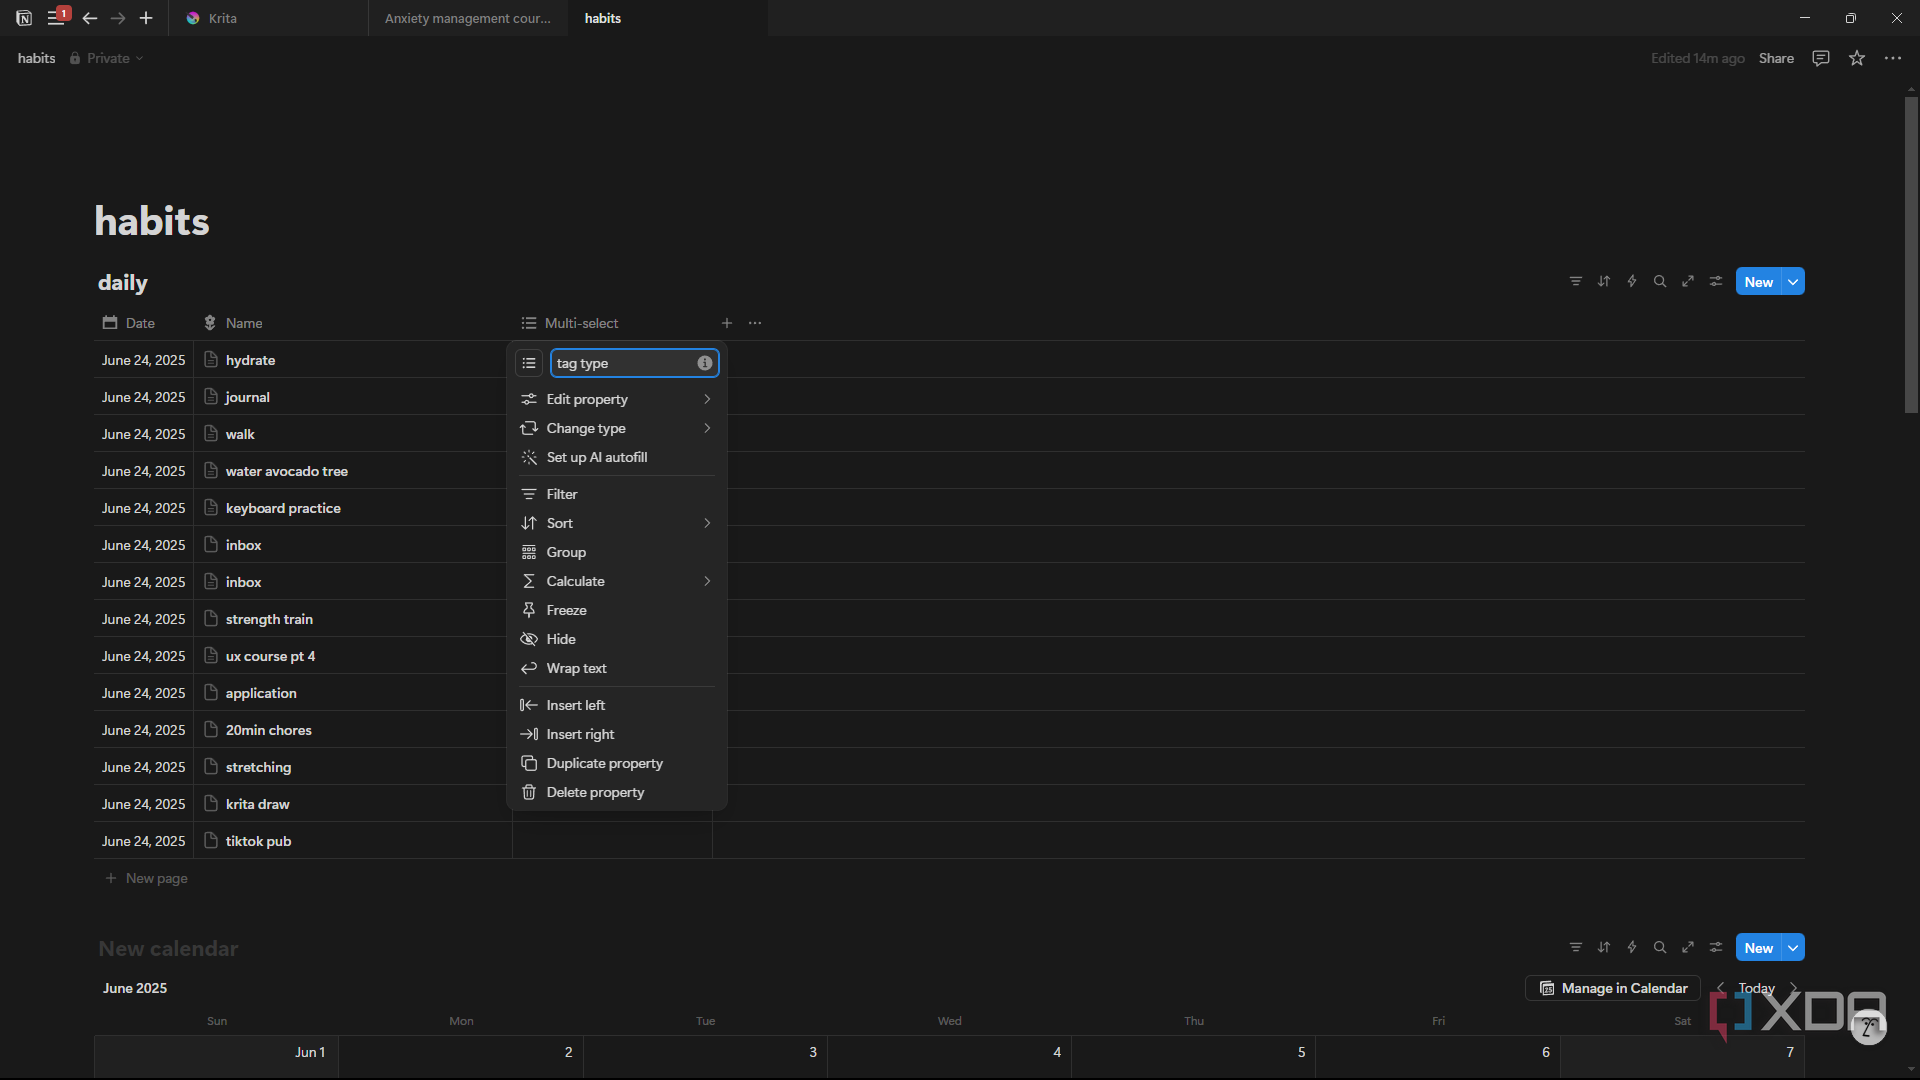Open automations icon for calendar view

(1632, 948)
